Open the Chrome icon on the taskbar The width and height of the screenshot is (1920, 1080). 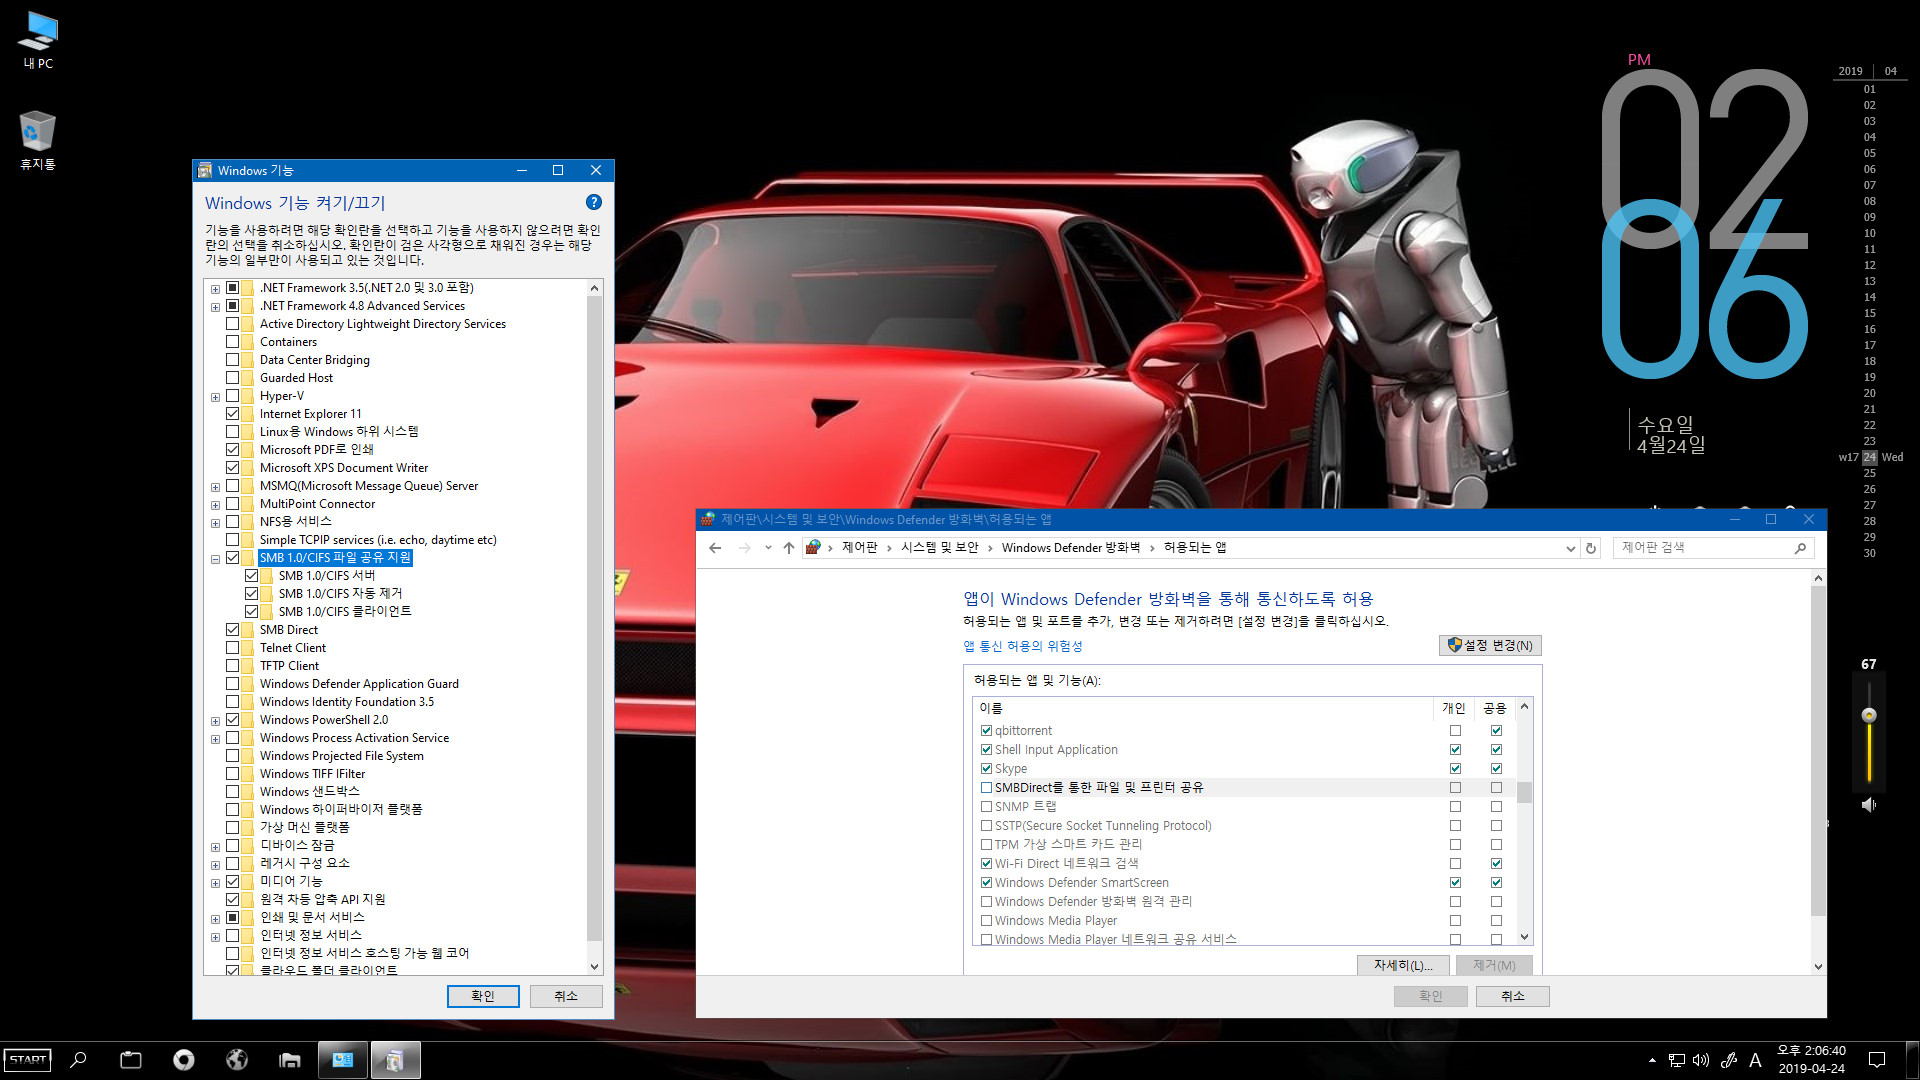coord(184,1060)
